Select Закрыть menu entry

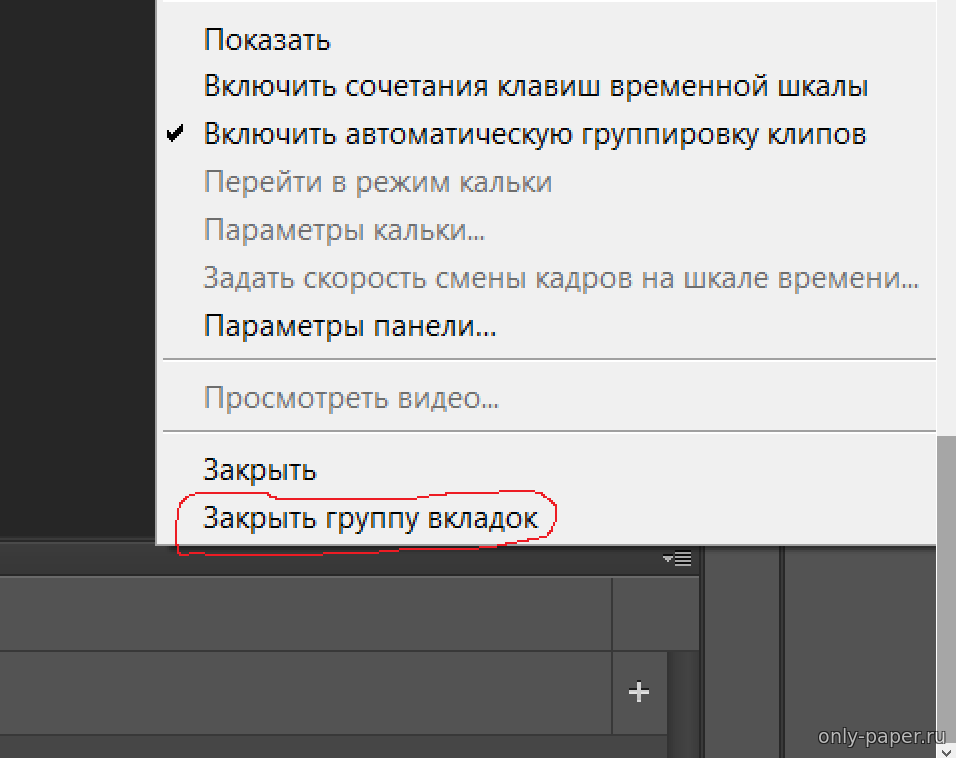[260, 470]
